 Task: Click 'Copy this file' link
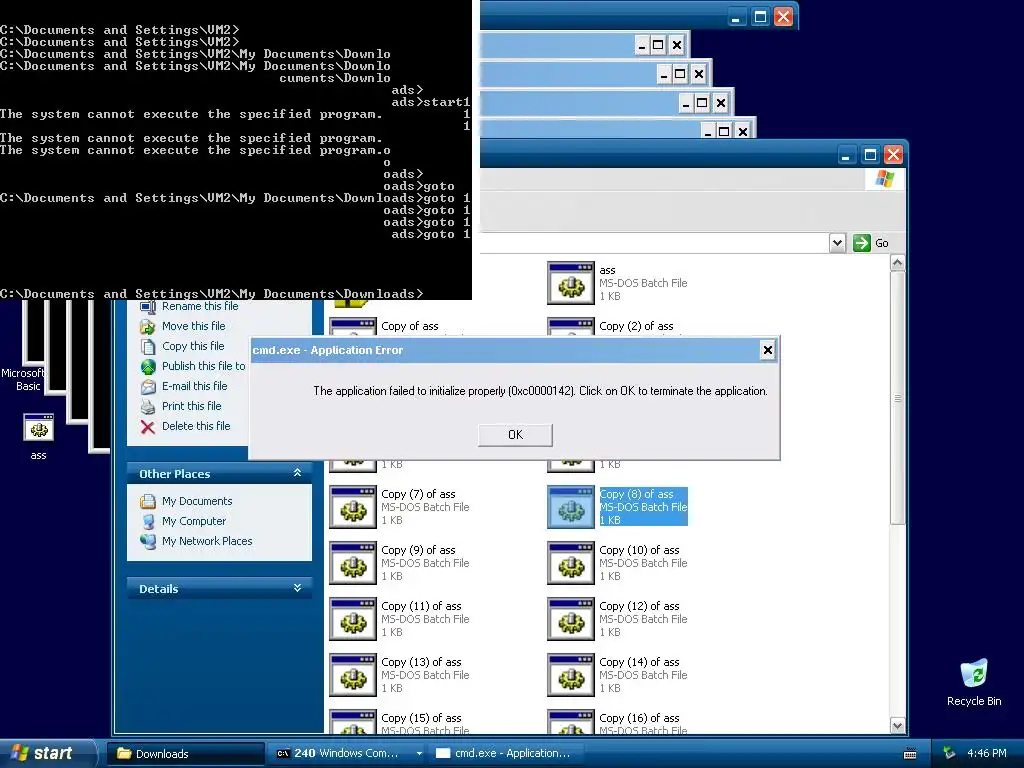[193, 346]
